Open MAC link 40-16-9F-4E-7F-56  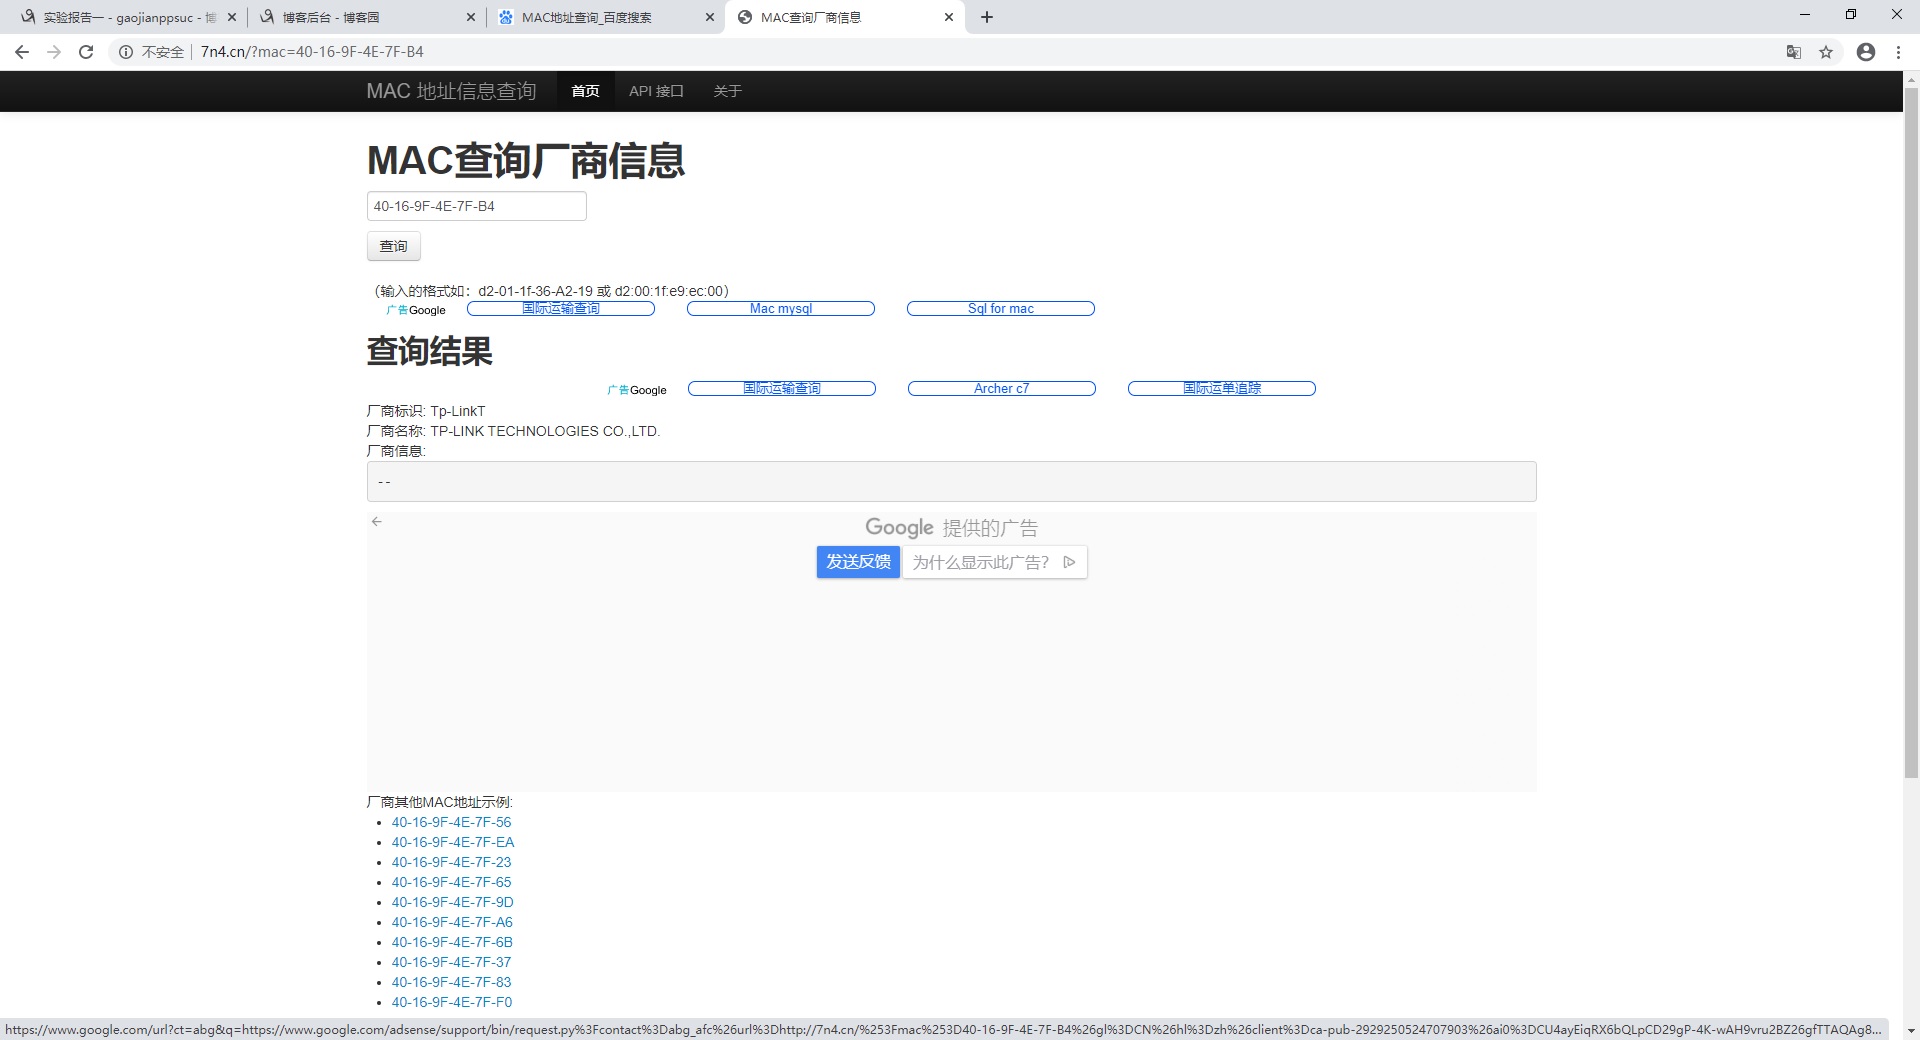point(451,822)
